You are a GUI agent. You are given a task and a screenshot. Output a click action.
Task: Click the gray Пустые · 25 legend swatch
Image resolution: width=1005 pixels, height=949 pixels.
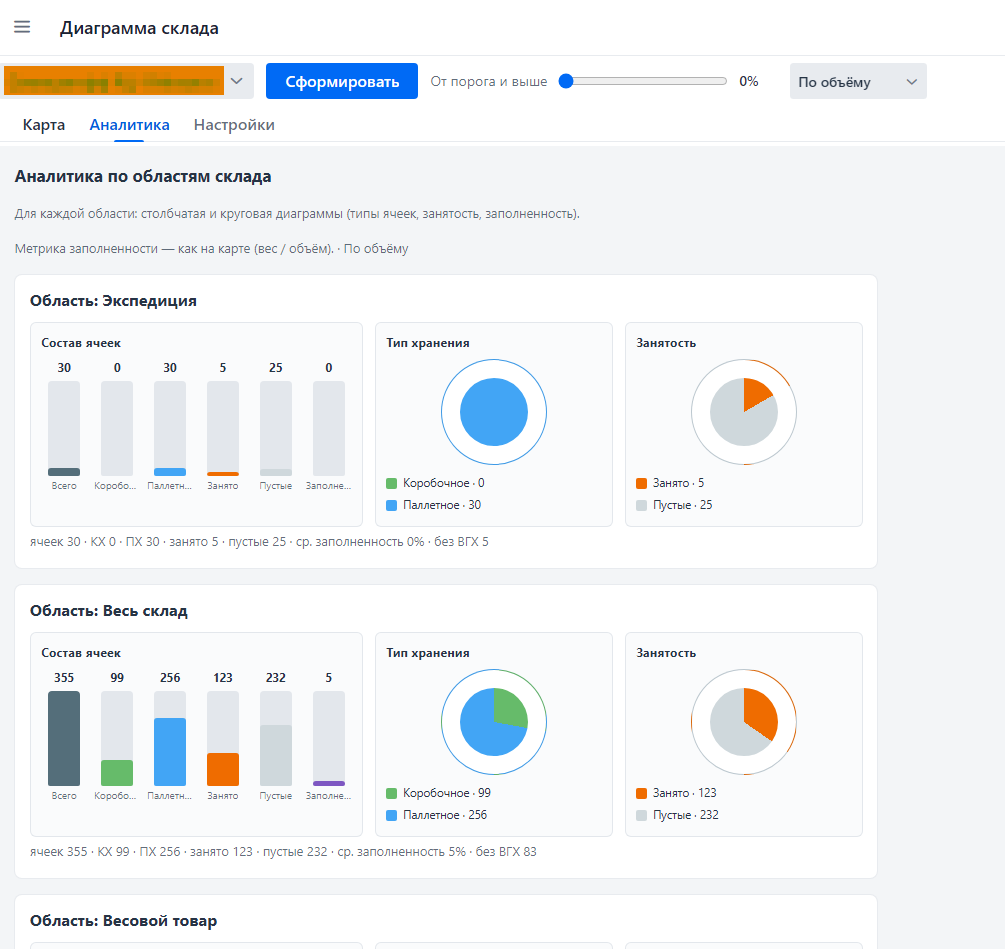point(642,505)
